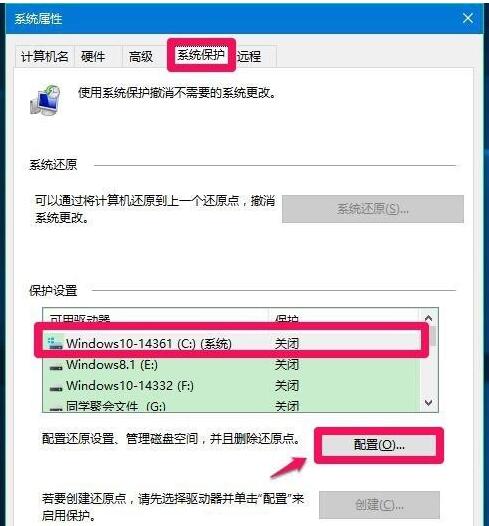Open the 硬件 tab

click(x=93, y=56)
